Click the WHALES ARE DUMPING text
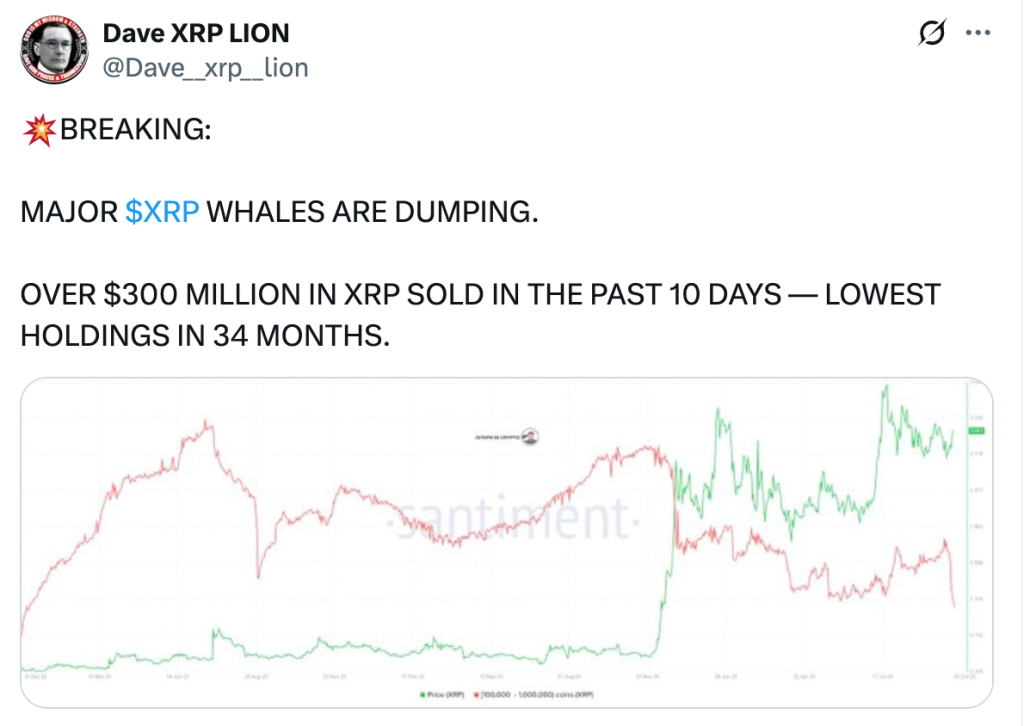 [x=372, y=212]
